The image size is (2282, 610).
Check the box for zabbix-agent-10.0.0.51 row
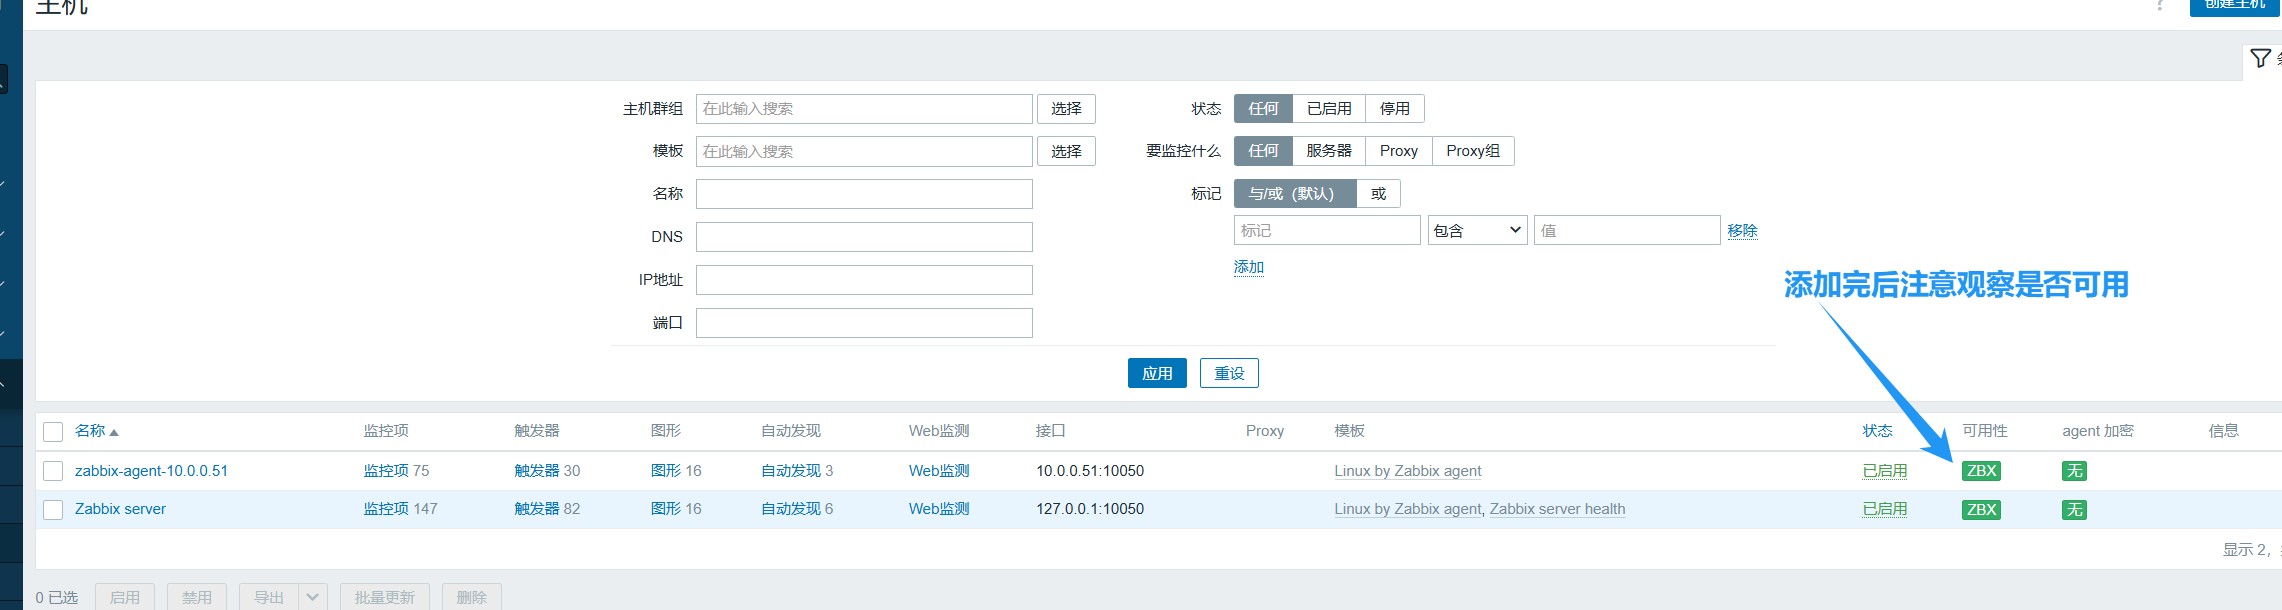click(x=54, y=471)
